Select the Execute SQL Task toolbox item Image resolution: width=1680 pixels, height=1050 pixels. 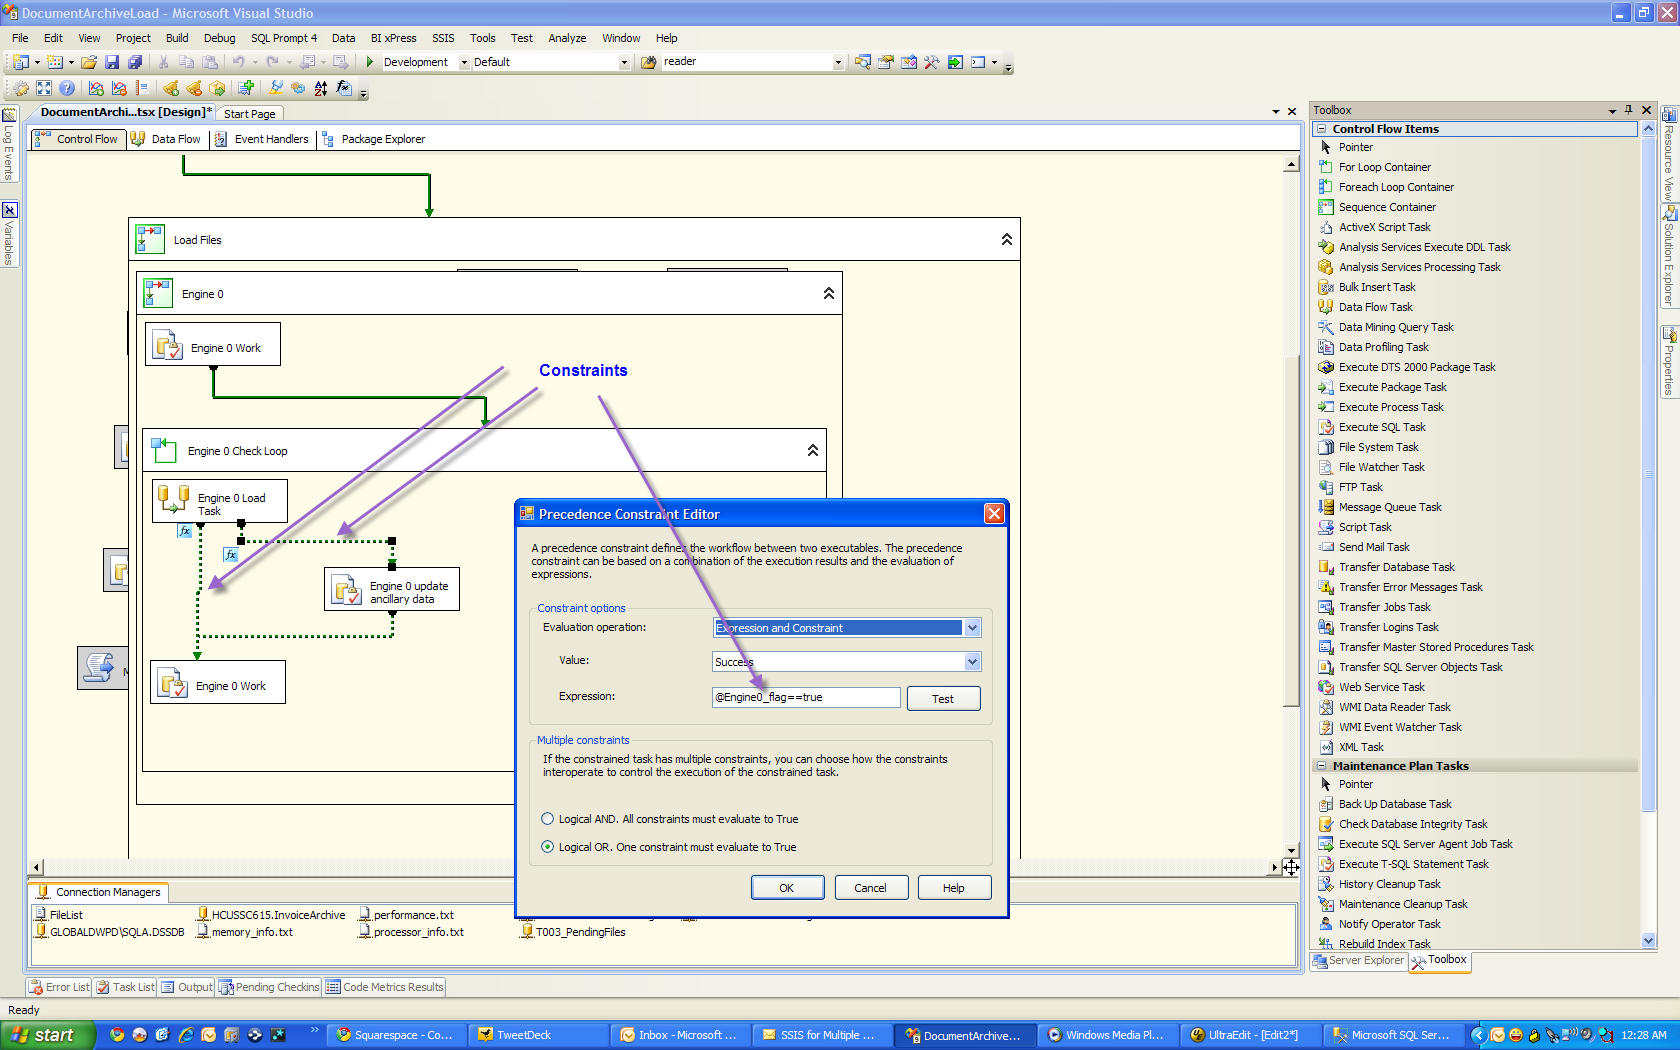(1382, 427)
